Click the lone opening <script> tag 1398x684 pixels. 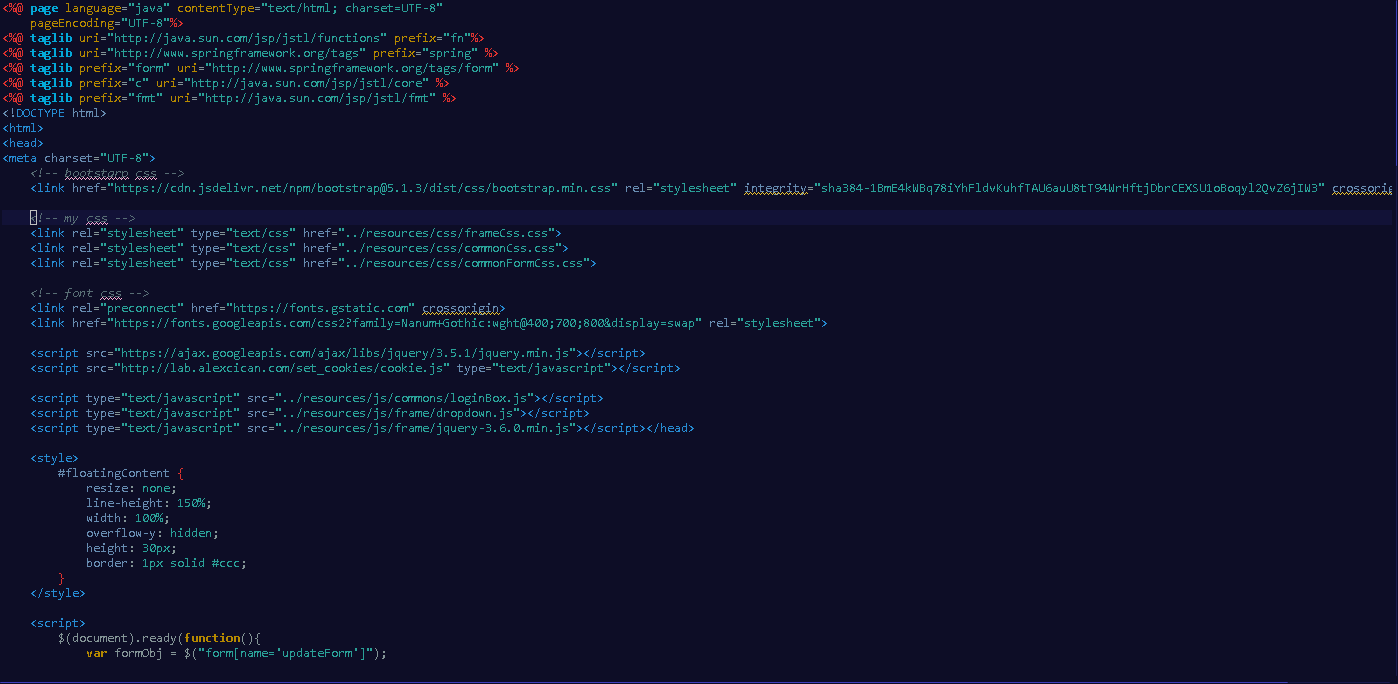58,623
